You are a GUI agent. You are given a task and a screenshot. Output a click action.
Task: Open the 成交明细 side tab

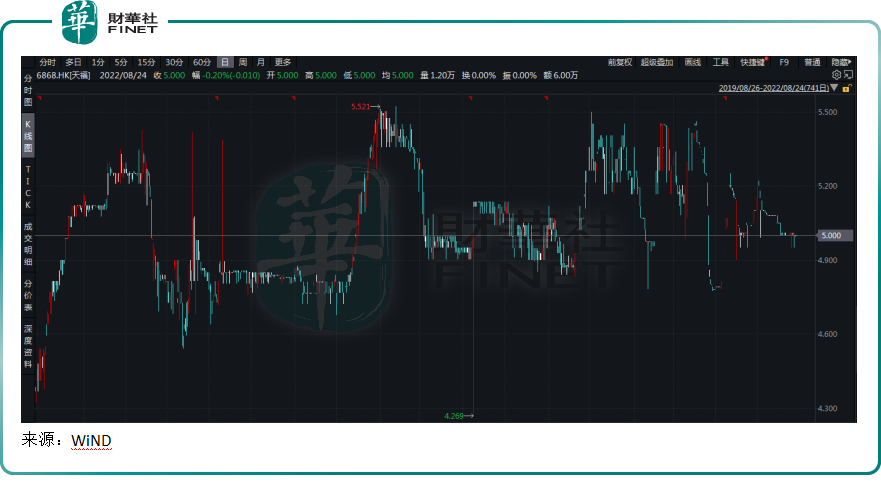click(x=28, y=245)
